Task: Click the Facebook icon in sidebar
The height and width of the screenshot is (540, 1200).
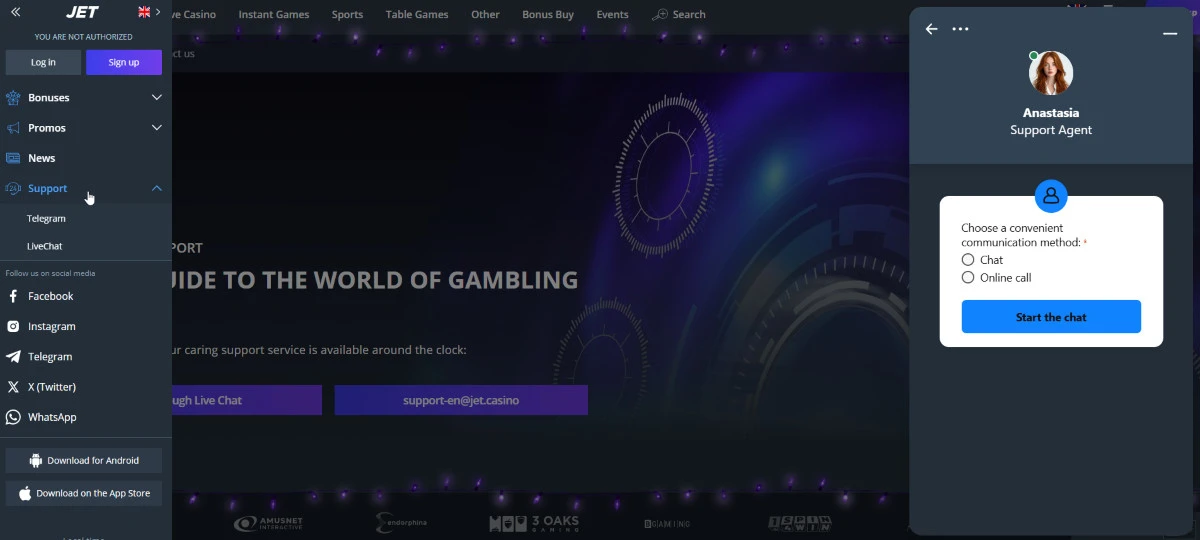Action: click(13, 296)
